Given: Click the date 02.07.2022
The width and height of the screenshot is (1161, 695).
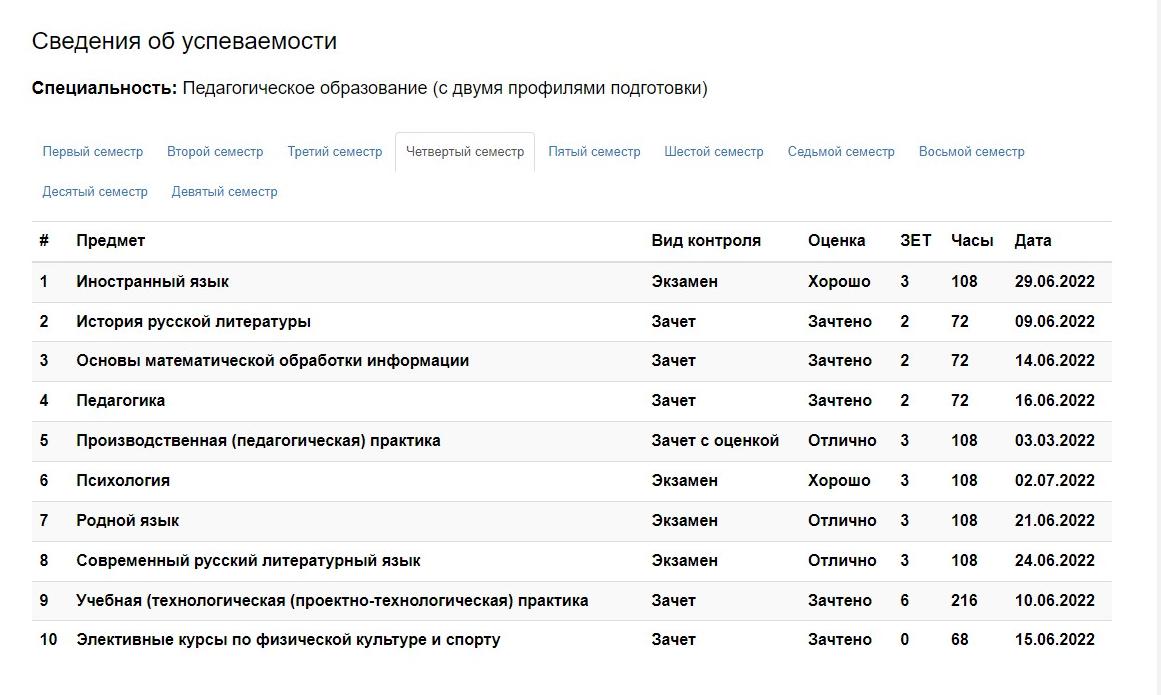Looking at the screenshot, I should (1054, 480).
